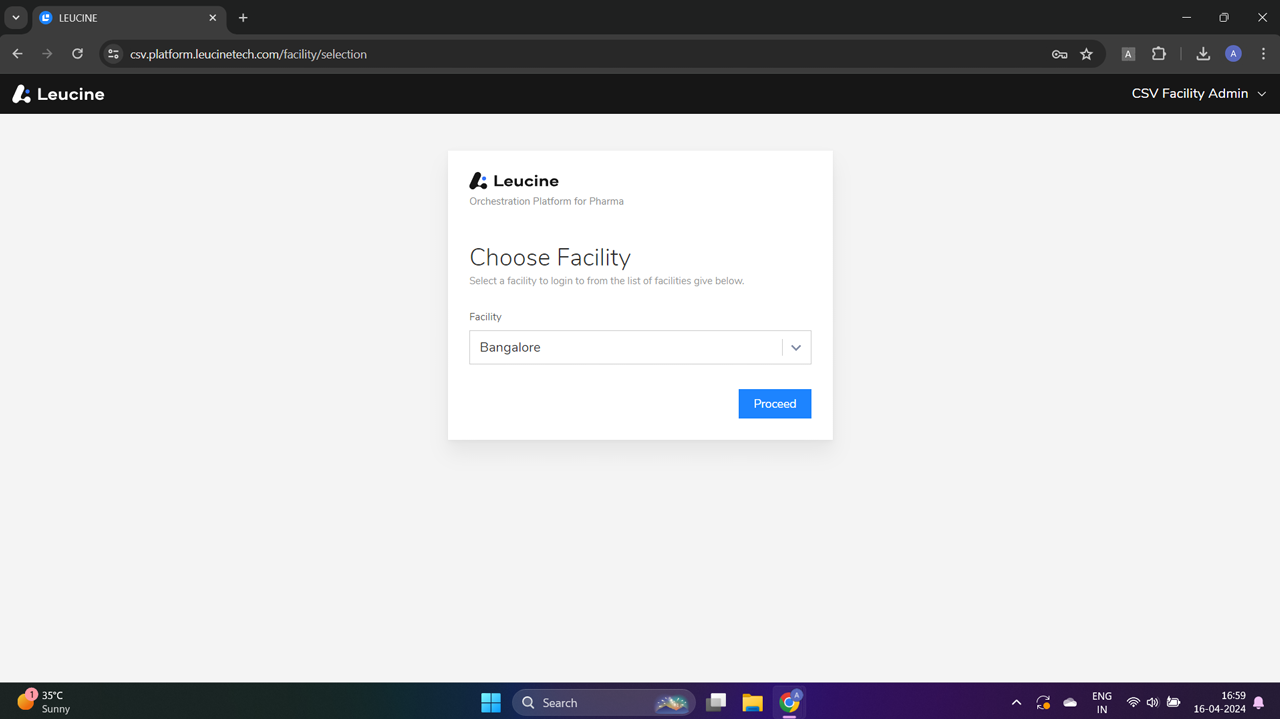Click the Choose Facility heading
This screenshot has height=719, width=1280.
click(550, 257)
